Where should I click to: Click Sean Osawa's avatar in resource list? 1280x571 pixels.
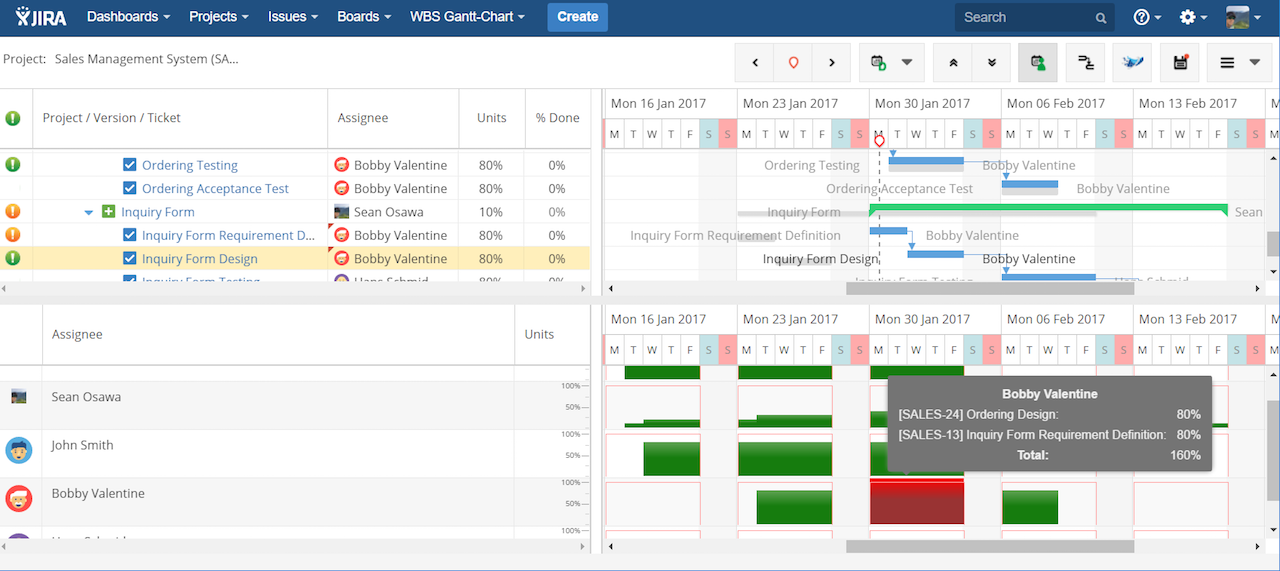19,397
